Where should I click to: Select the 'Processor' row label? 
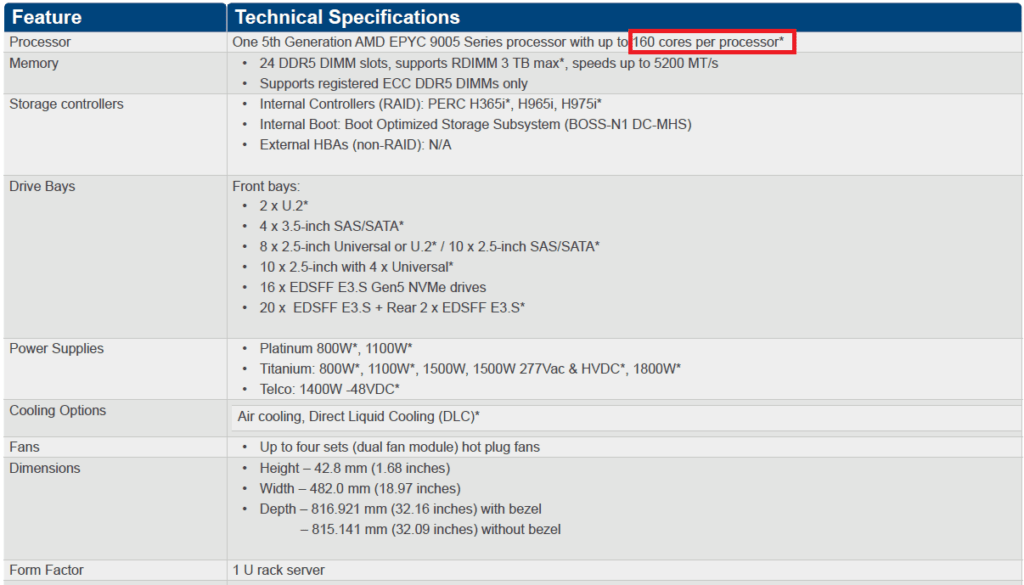click(40, 42)
